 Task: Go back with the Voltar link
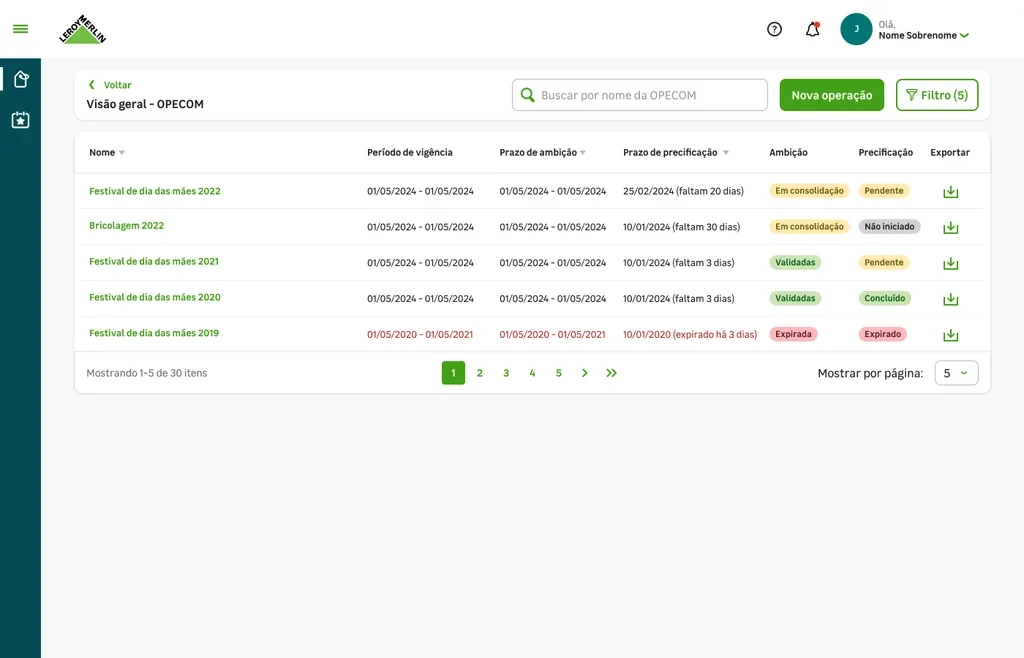coord(110,85)
